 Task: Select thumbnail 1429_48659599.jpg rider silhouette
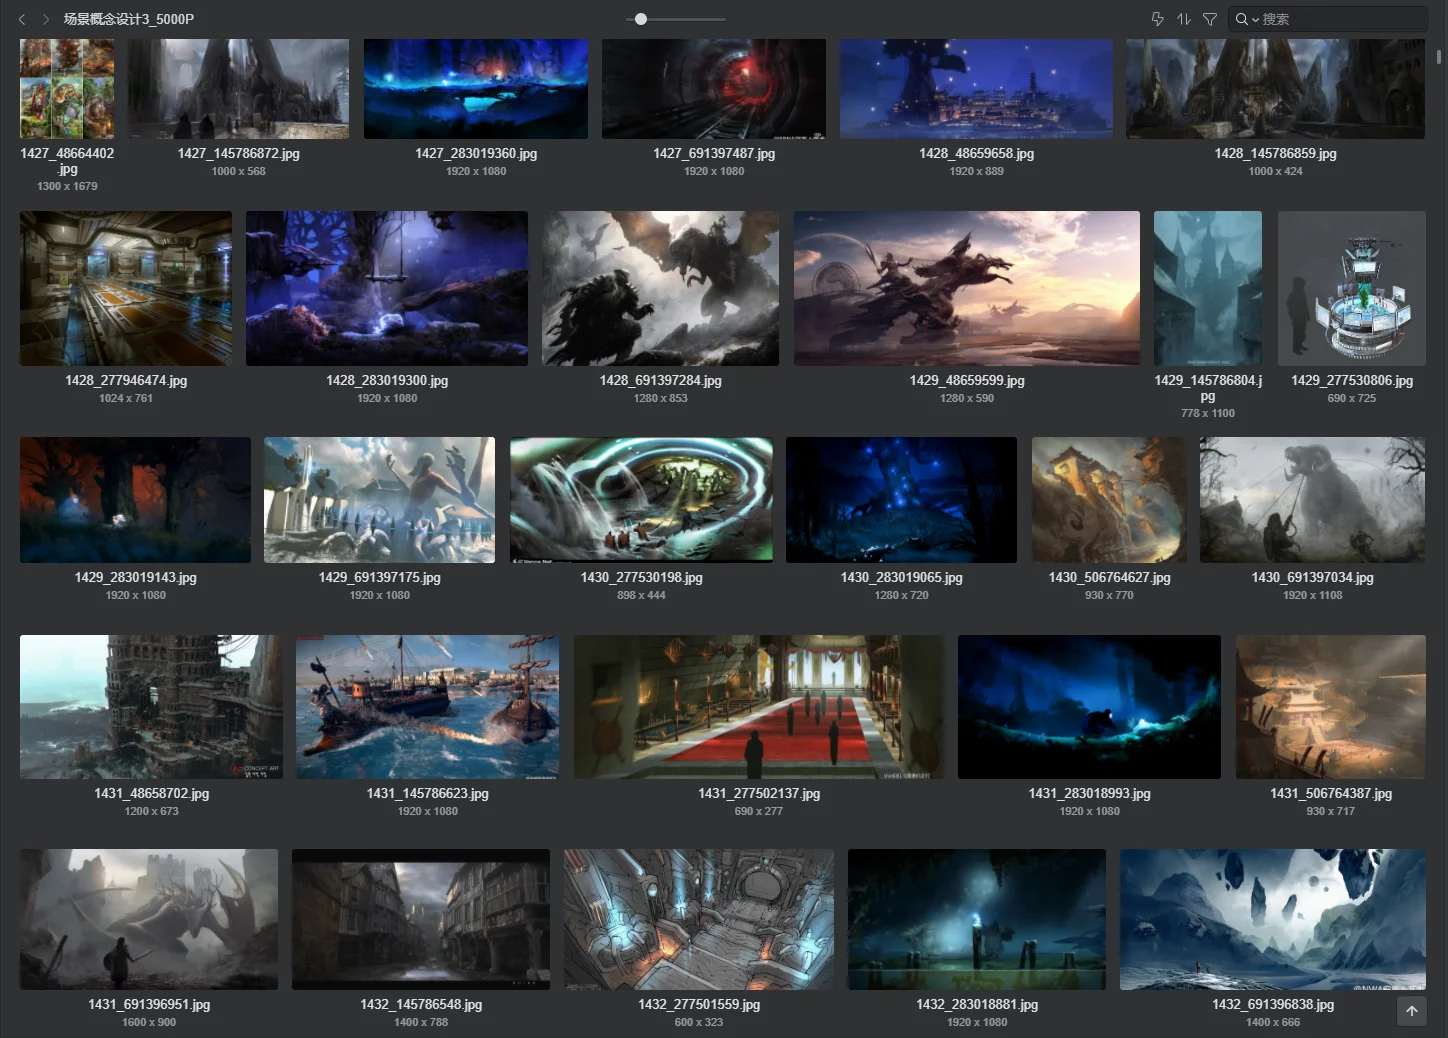967,288
